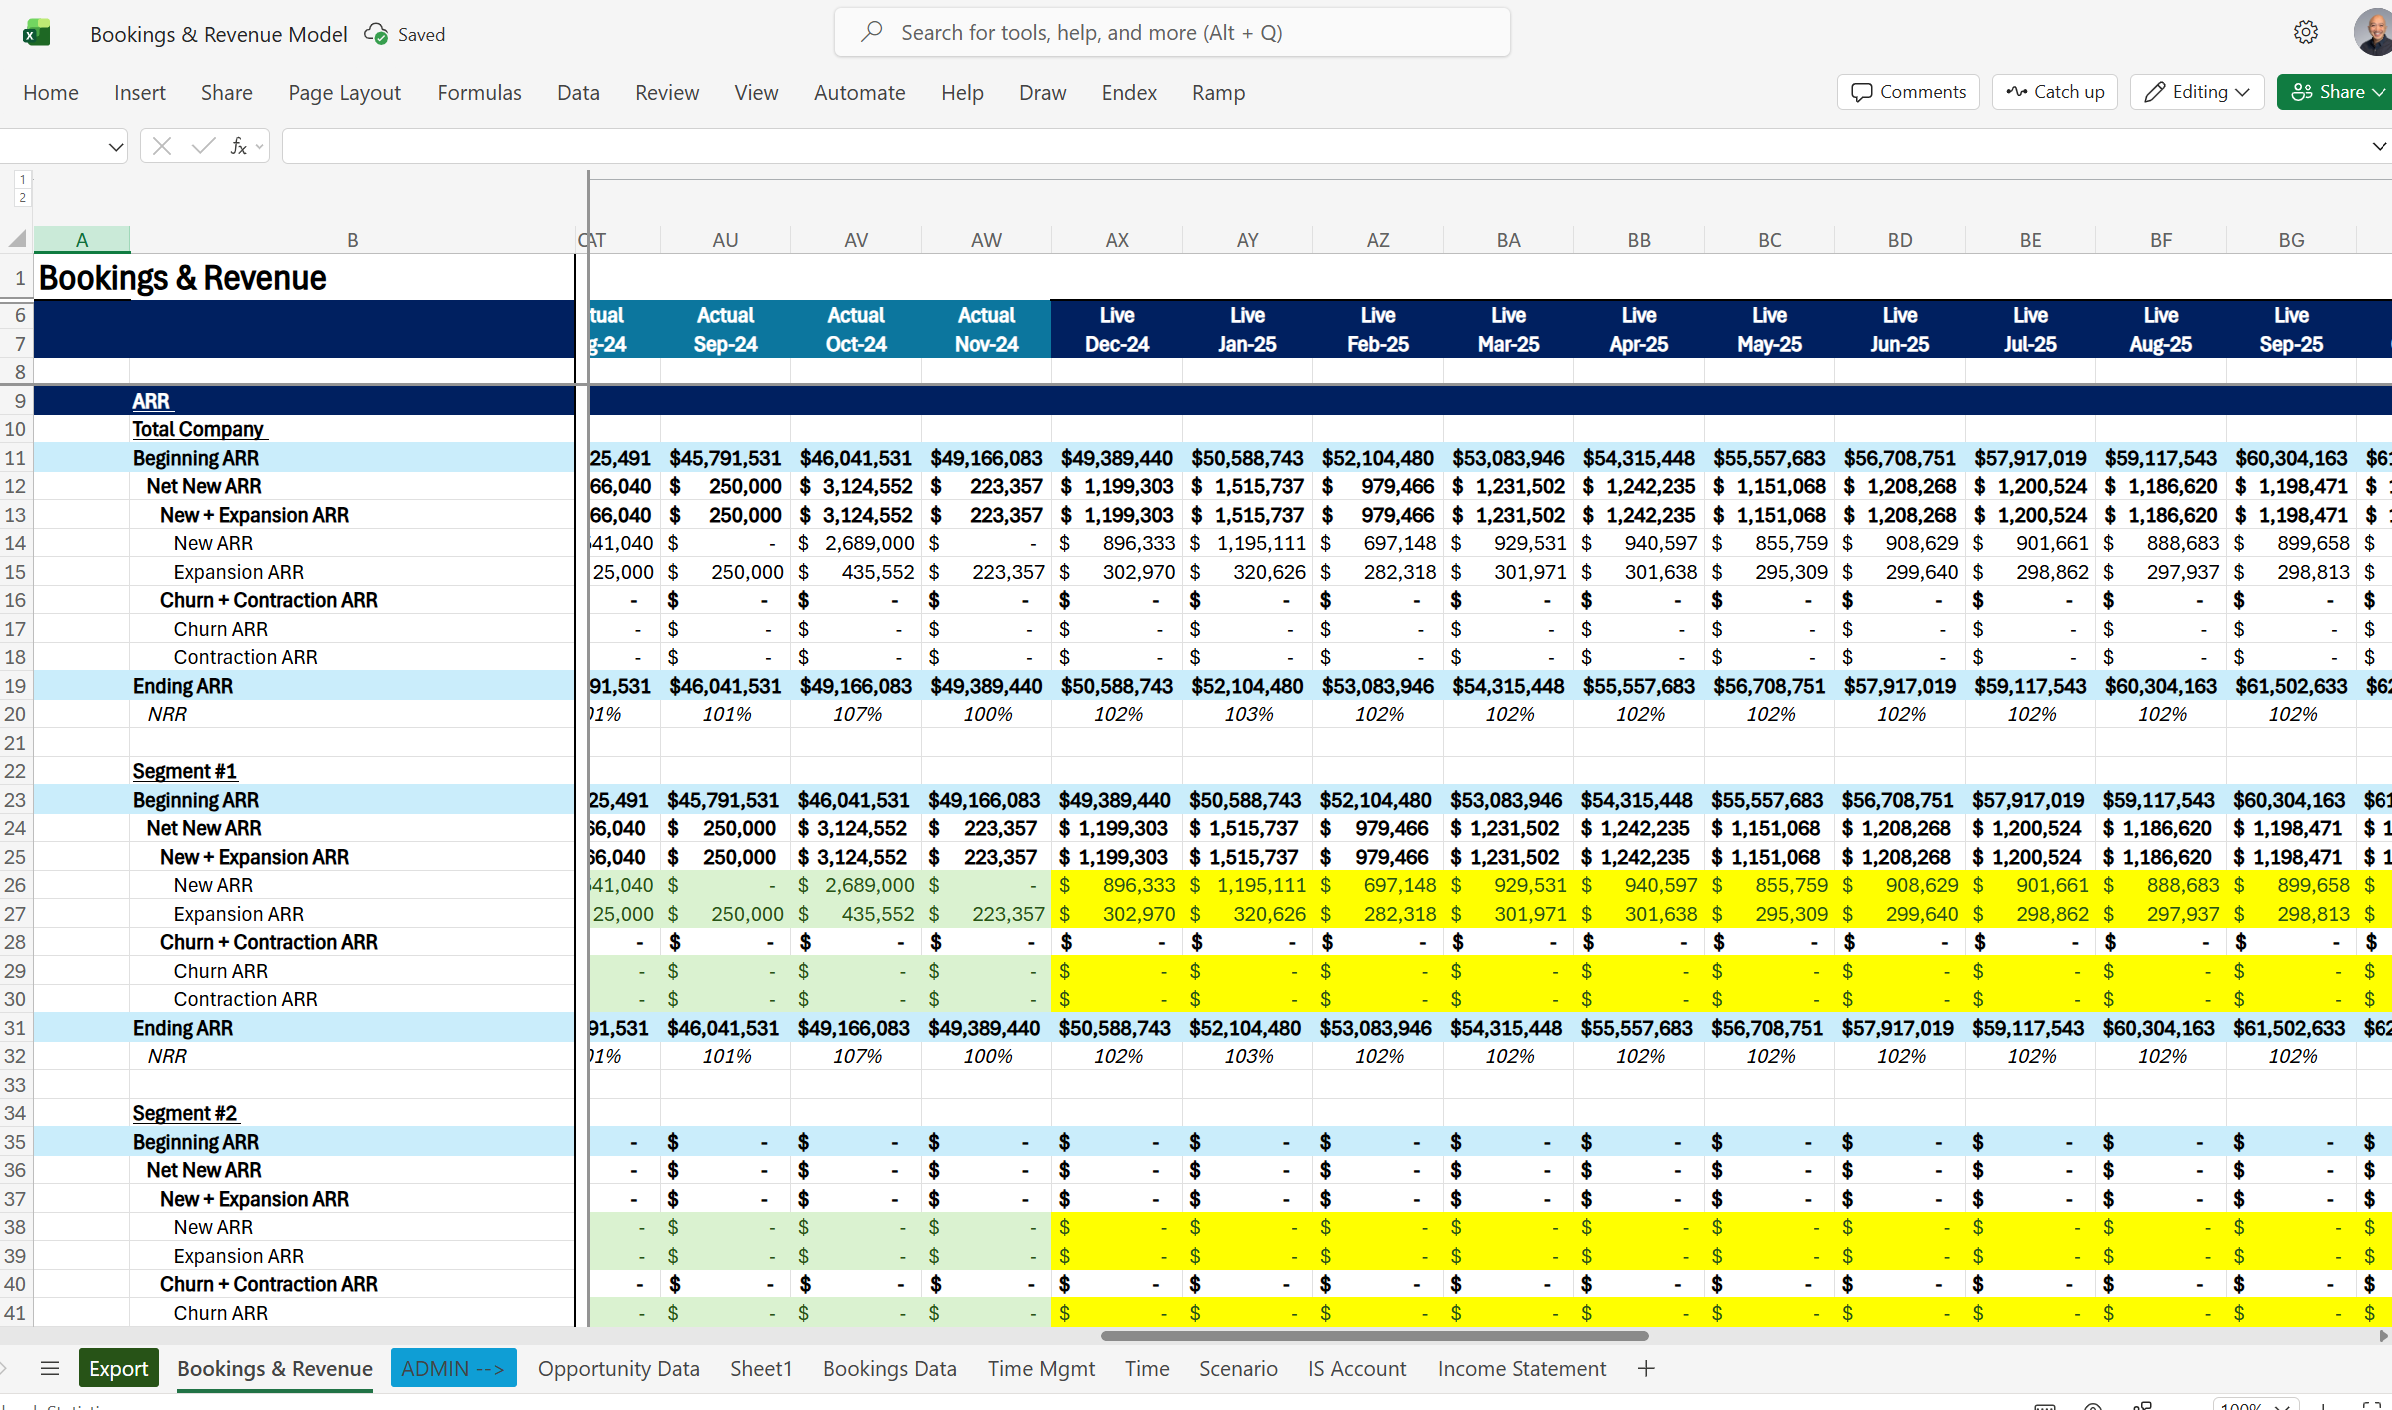2392x1410 pixels.
Task: Click the insert function fx icon
Action: (x=239, y=147)
